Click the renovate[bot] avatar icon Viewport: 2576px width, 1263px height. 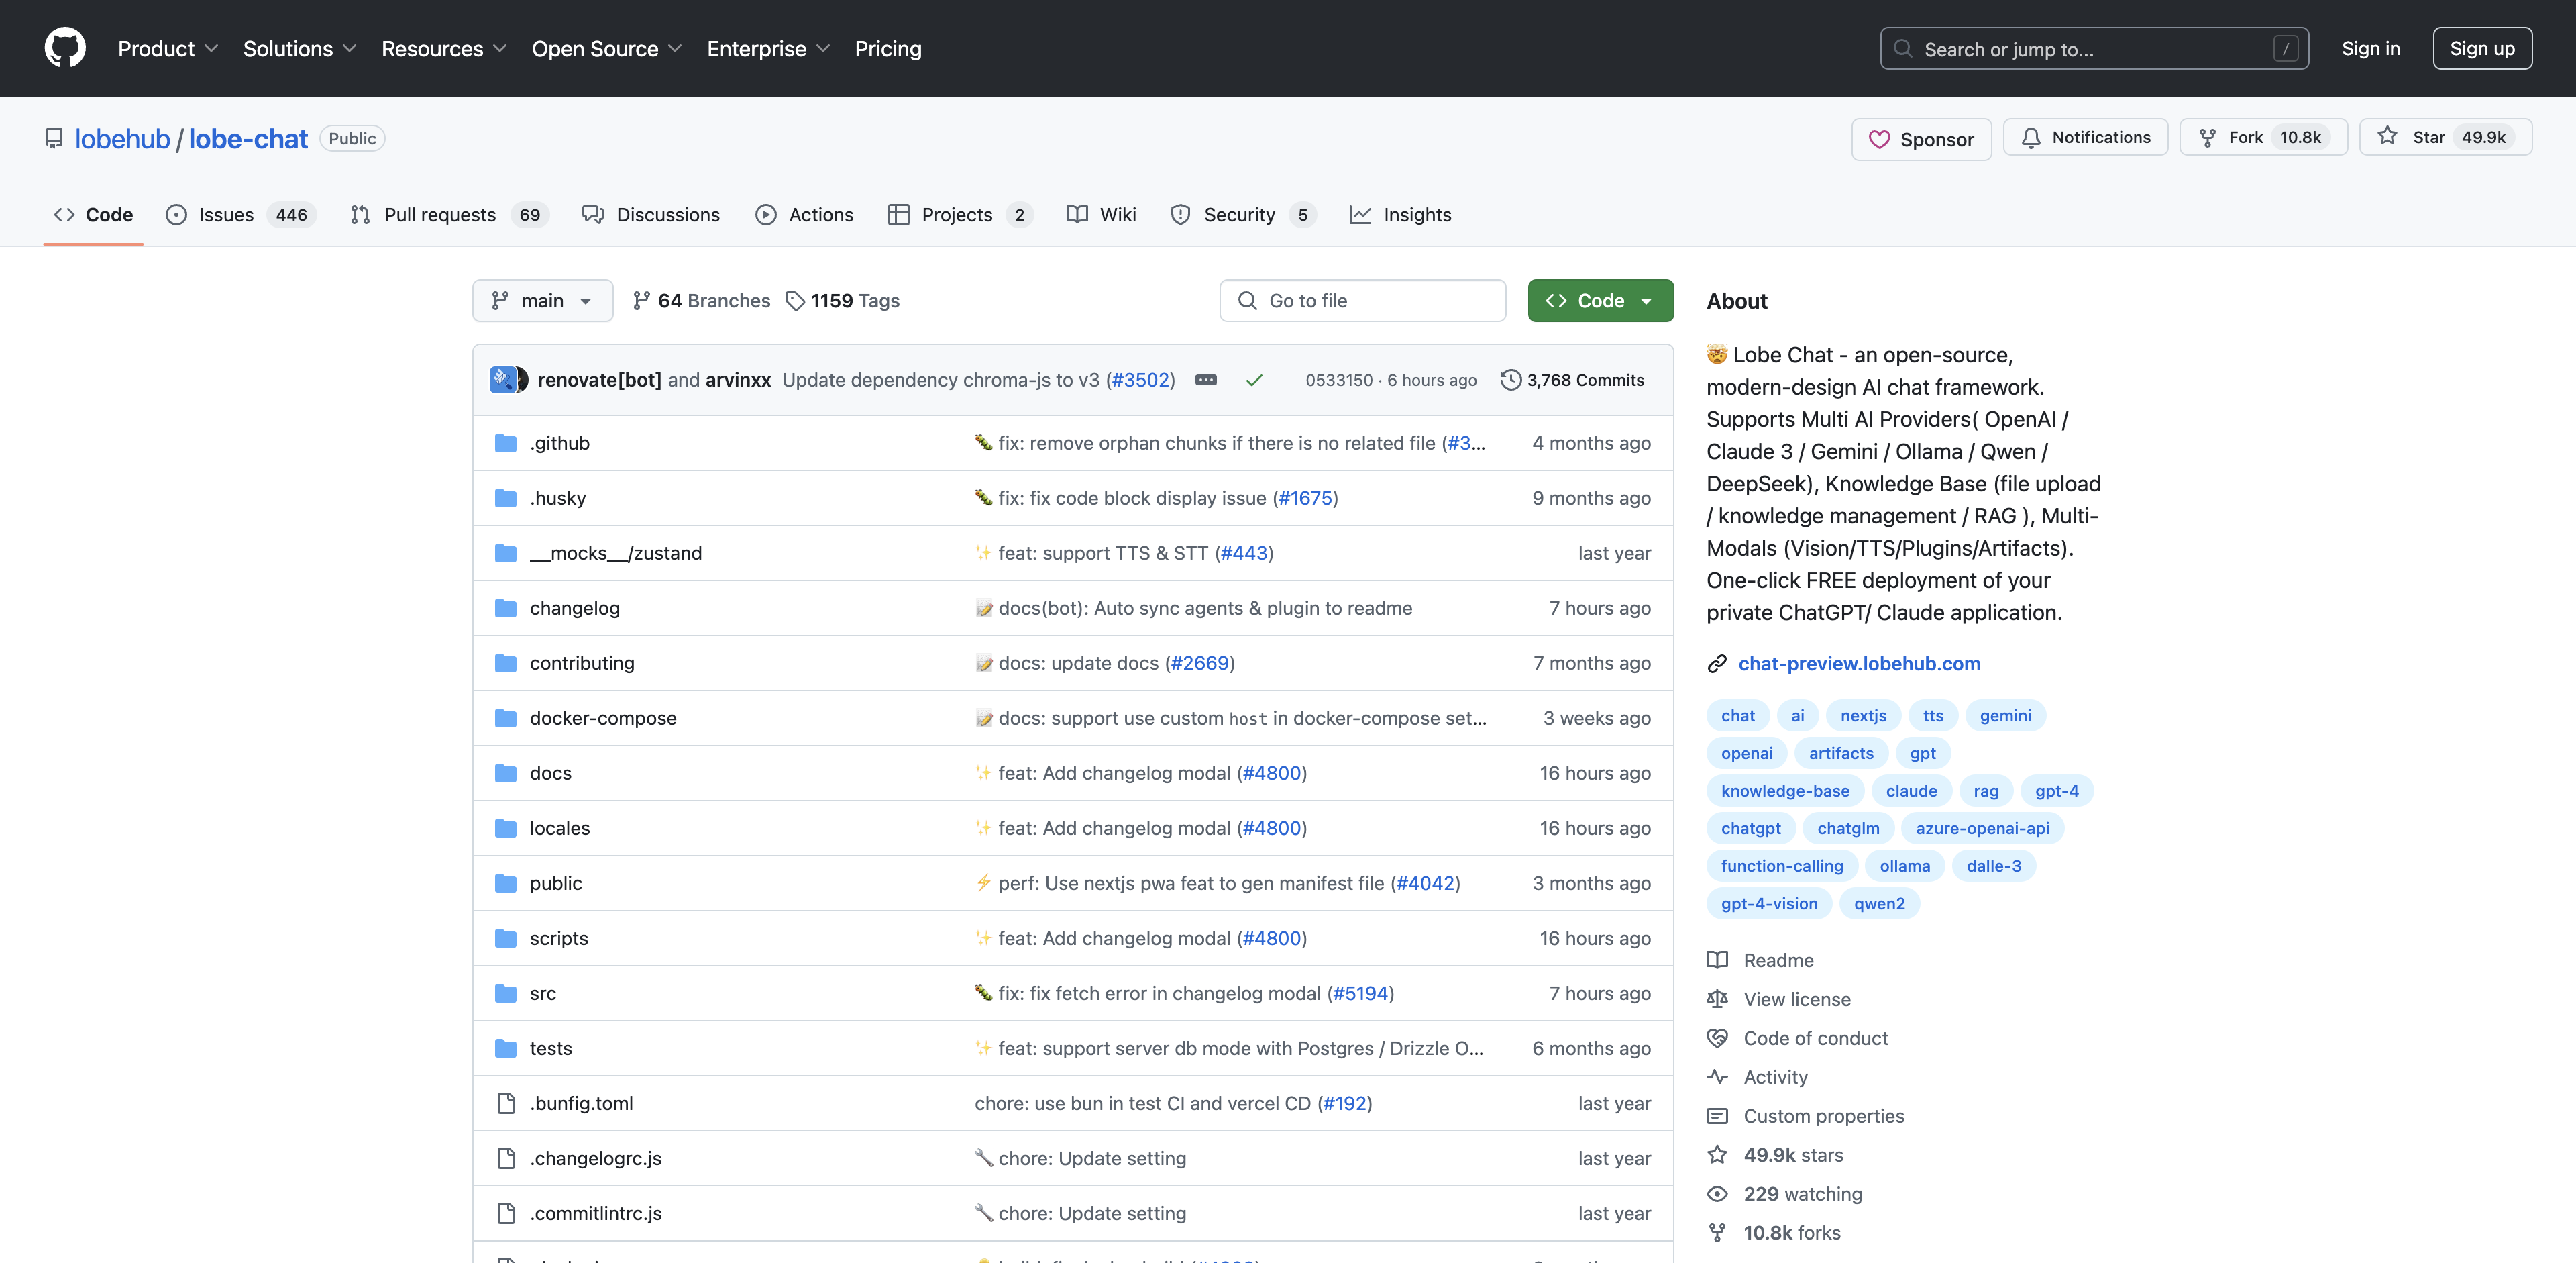coord(502,380)
